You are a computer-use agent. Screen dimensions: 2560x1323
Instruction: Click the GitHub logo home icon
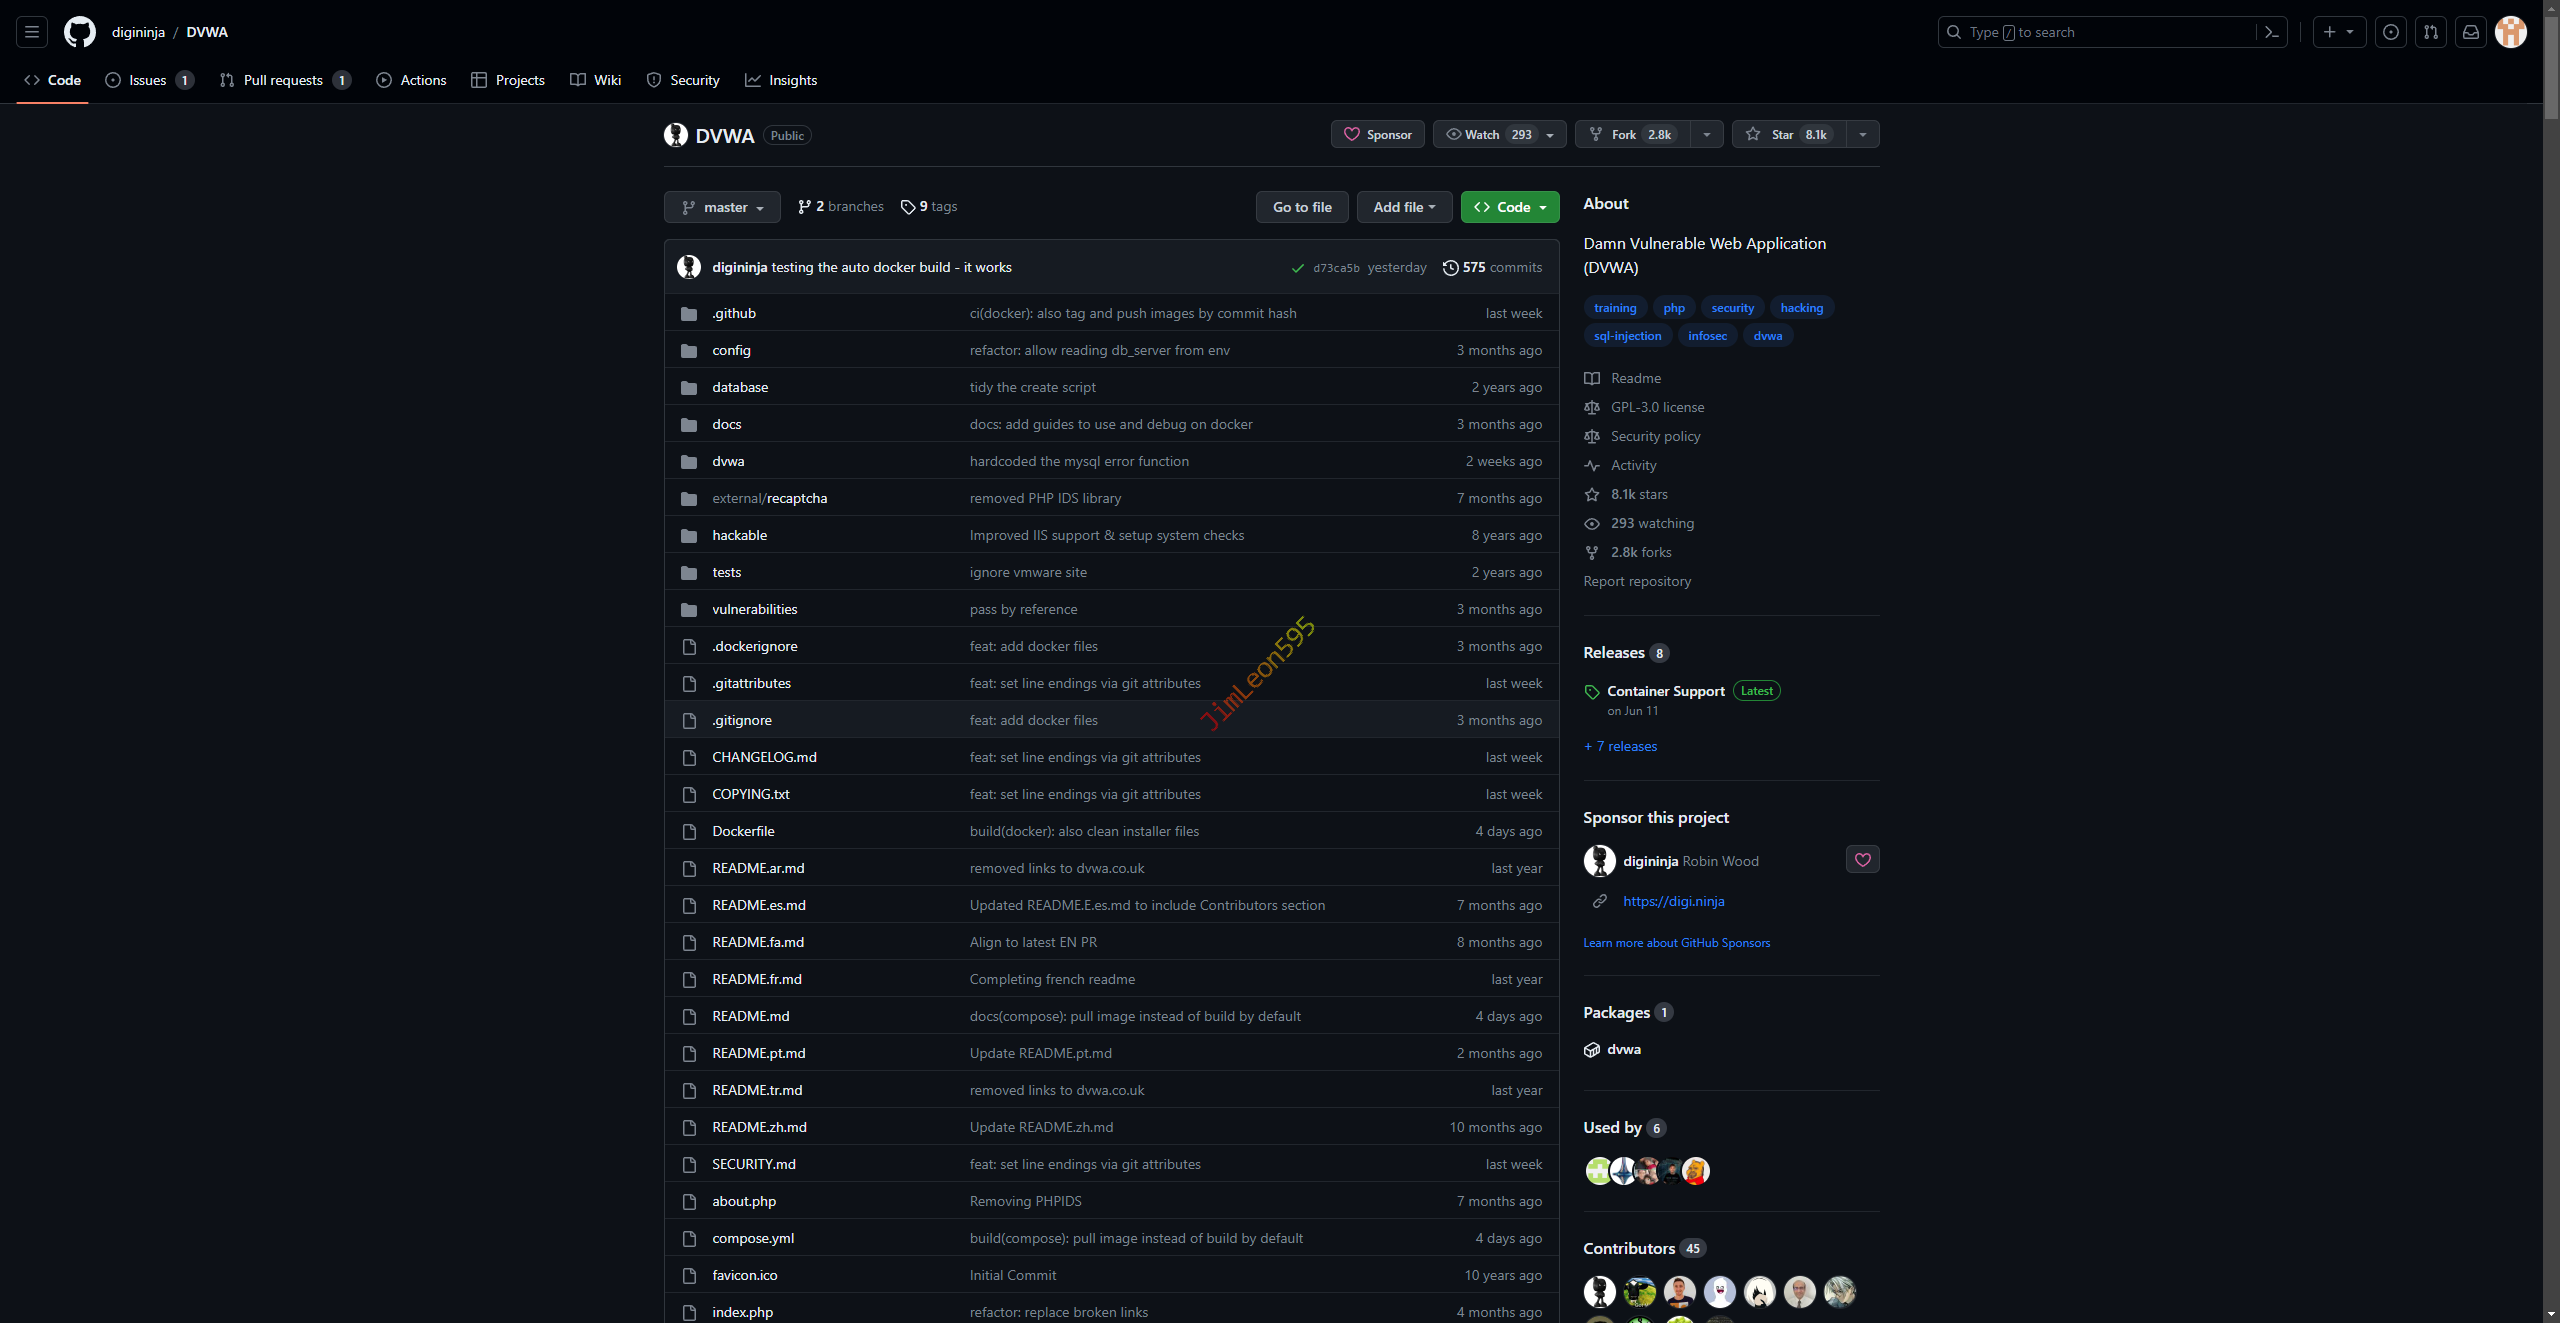click(80, 32)
